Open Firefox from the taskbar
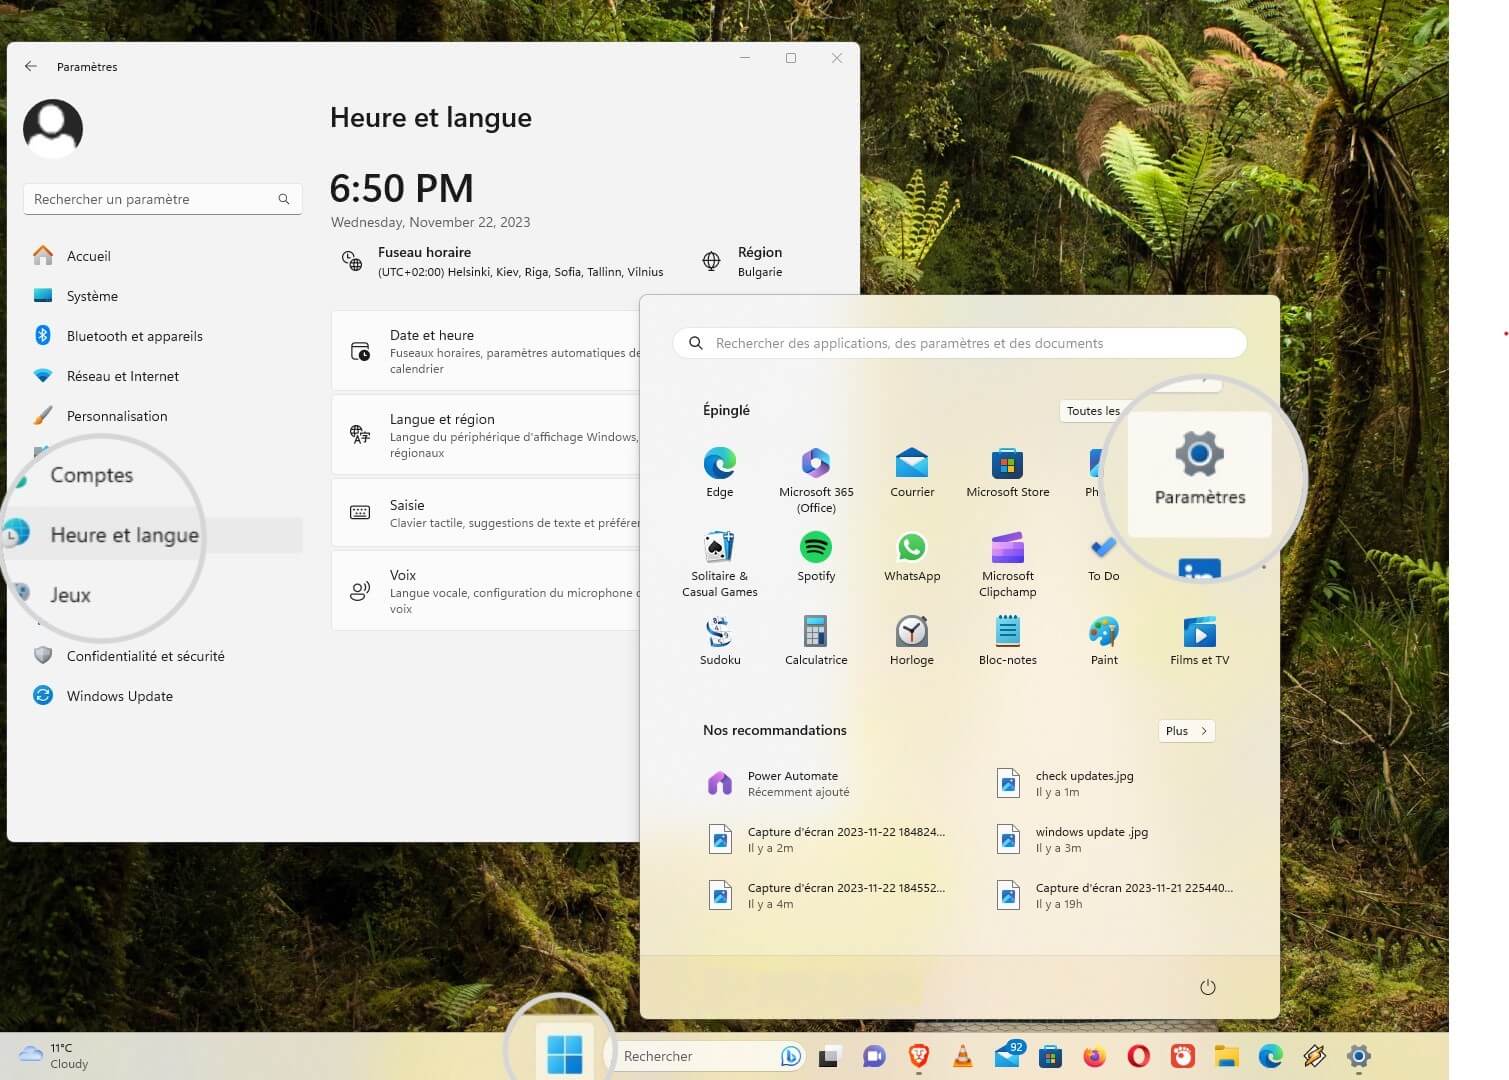 click(1094, 1055)
